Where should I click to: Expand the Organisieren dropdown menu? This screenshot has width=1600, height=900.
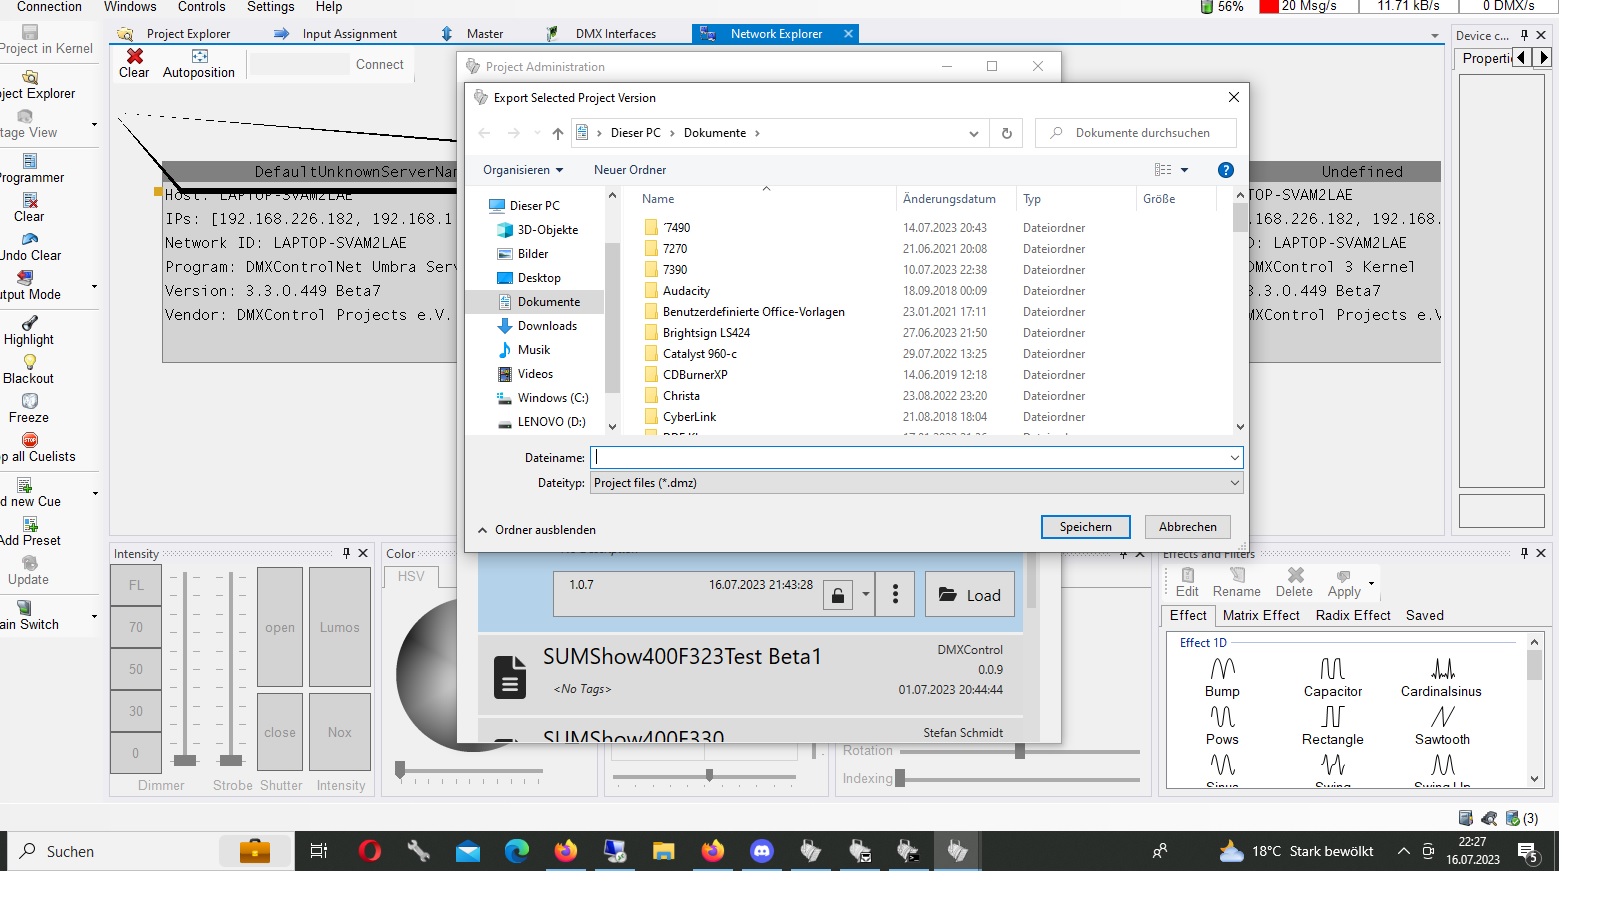point(523,170)
